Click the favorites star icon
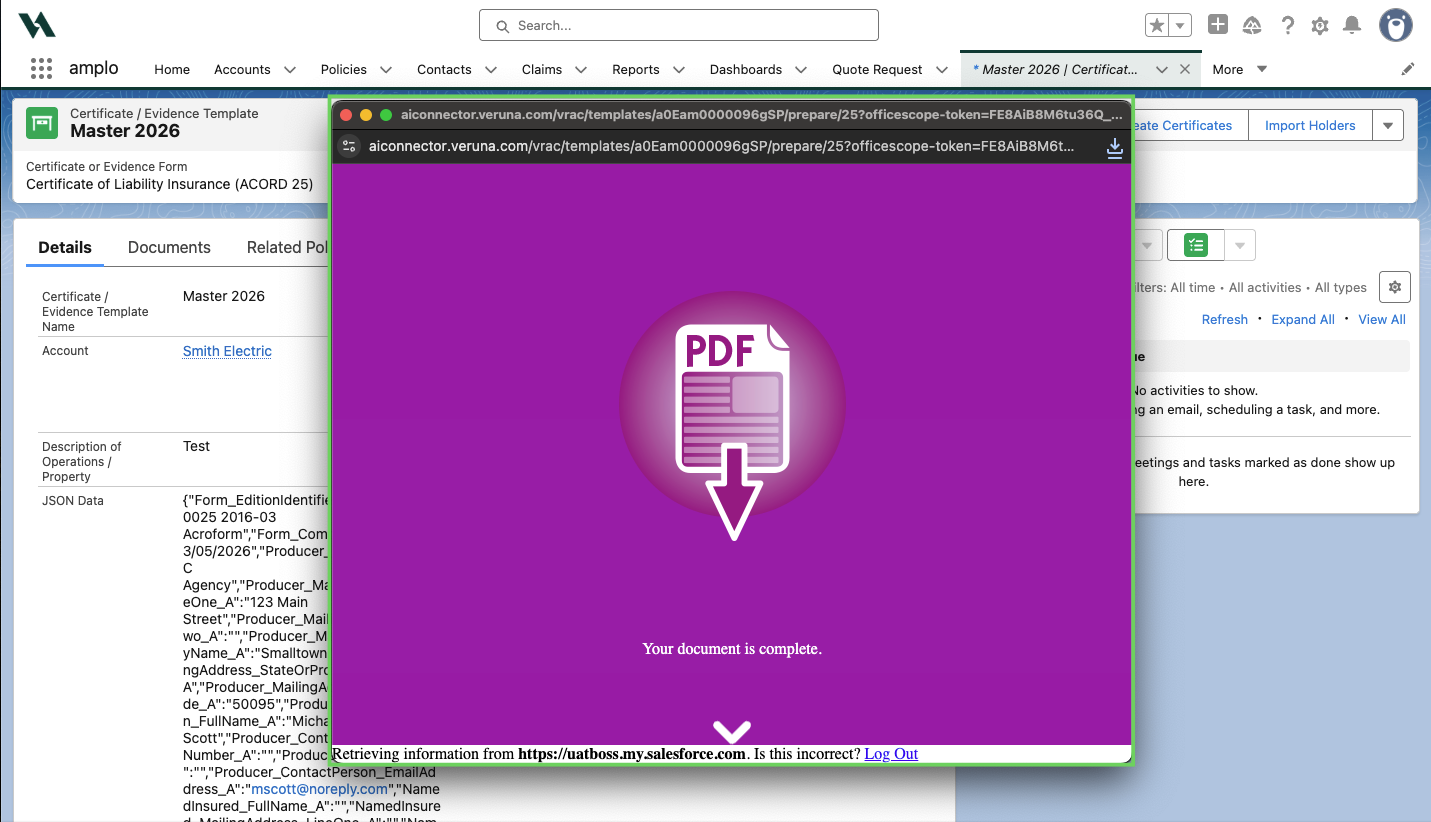 coord(1157,26)
